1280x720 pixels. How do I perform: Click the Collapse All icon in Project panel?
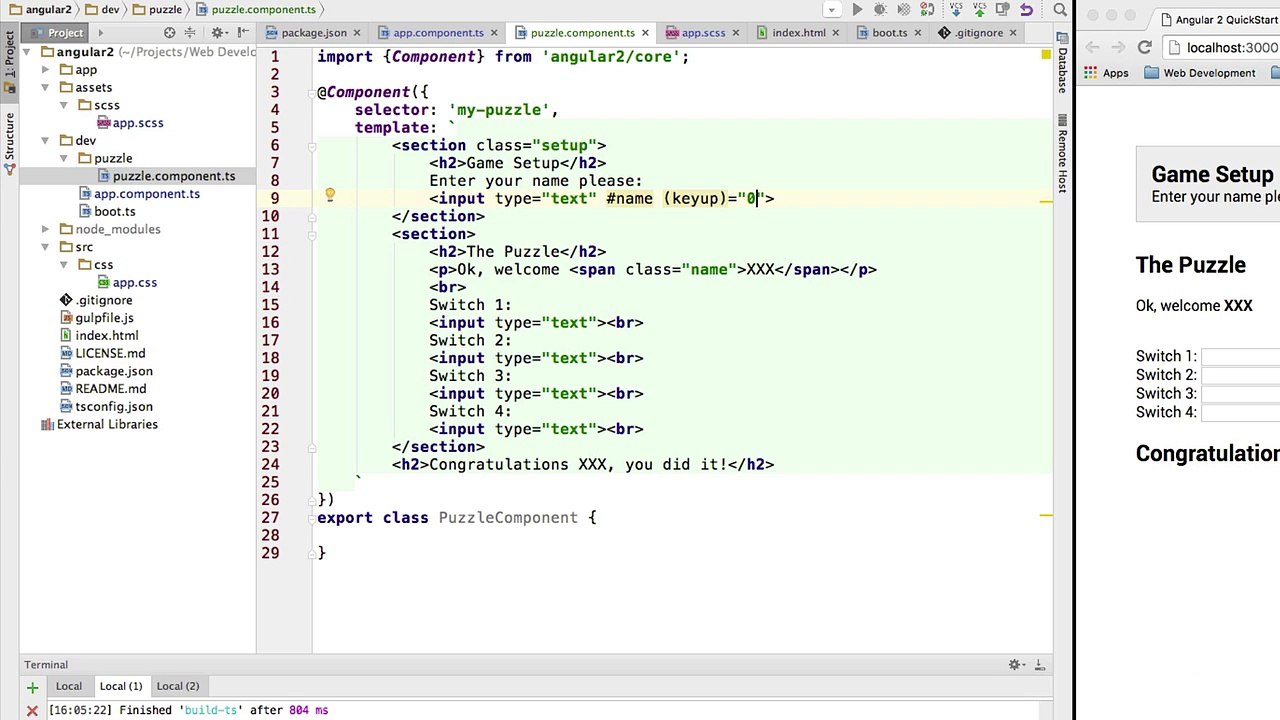190,33
